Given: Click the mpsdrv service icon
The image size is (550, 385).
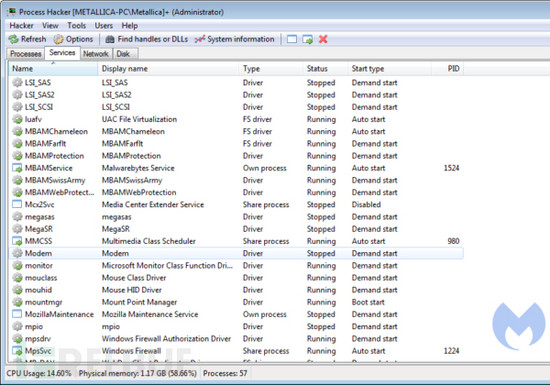Looking at the screenshot, I should point(17,339).
